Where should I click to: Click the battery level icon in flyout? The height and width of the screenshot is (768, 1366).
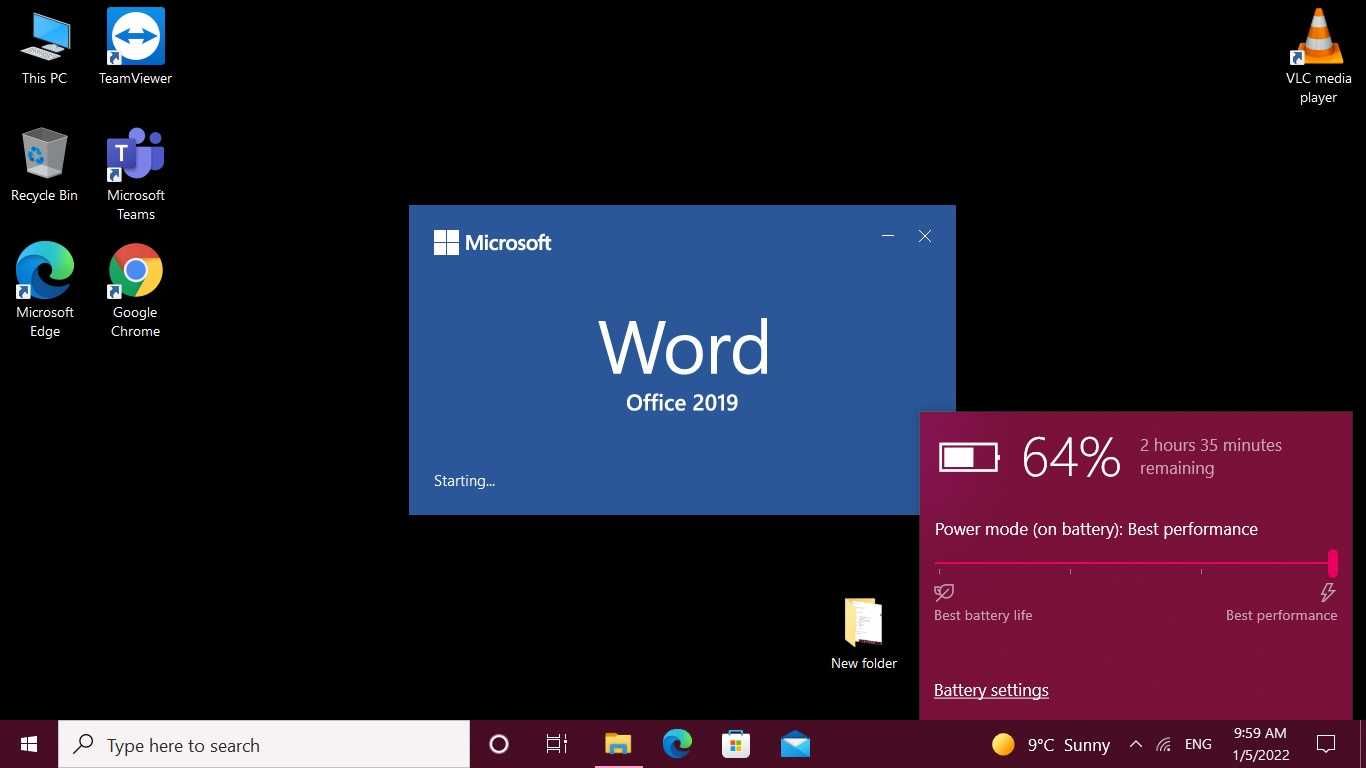(969, 457)
